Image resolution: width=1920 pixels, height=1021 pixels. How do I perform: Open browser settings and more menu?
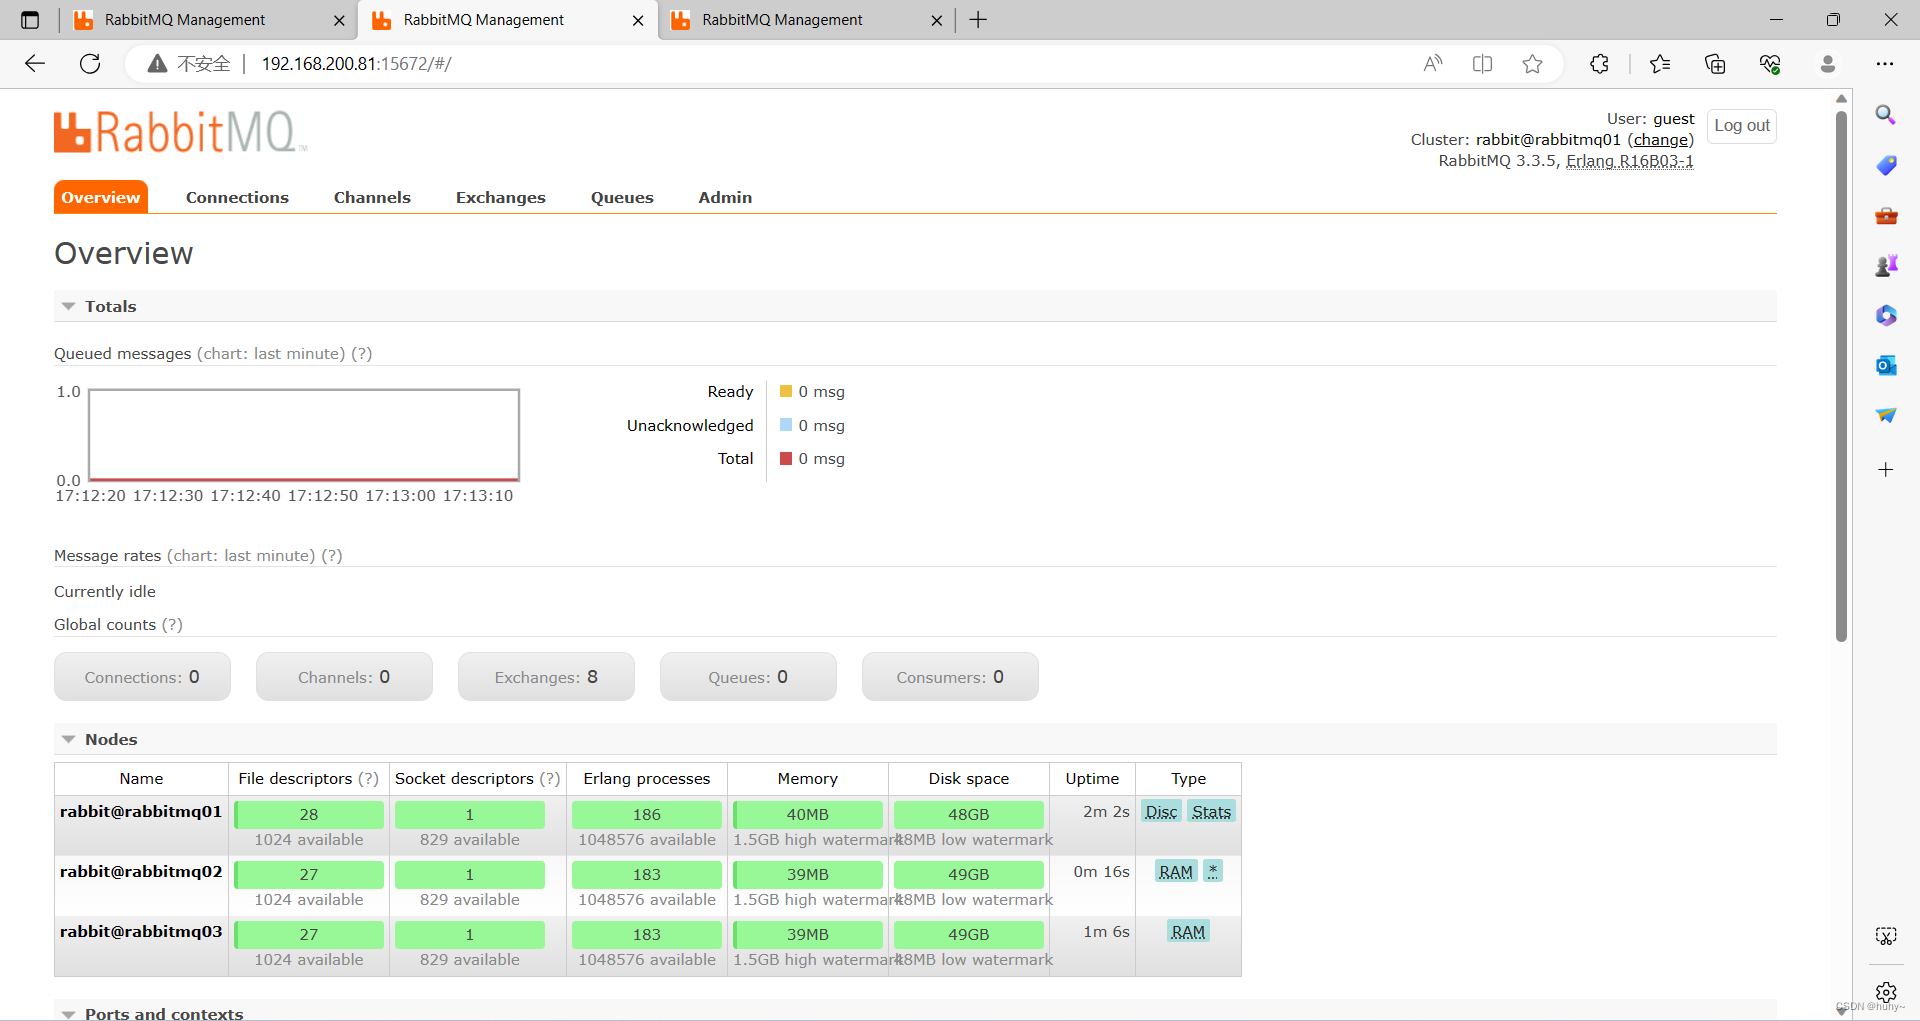(1885, 64)
